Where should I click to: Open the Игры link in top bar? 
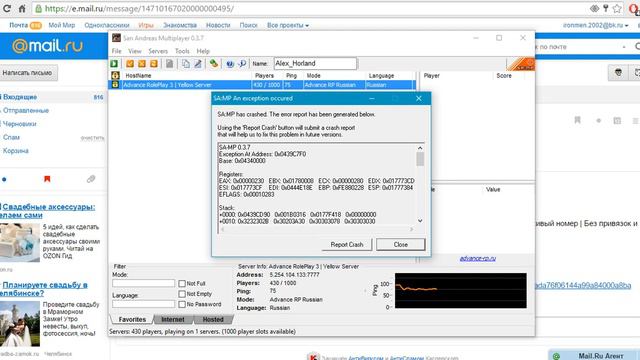[x=146, y=25]
